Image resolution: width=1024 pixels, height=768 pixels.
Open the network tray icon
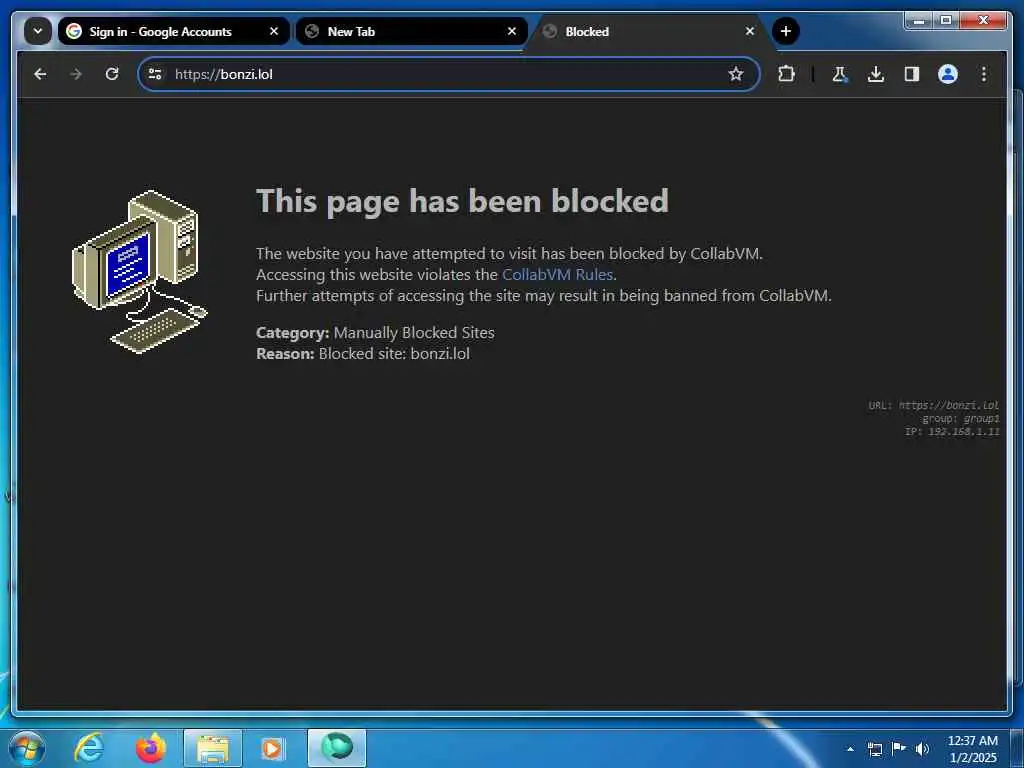pyautogui.click(x=874, y=749)
